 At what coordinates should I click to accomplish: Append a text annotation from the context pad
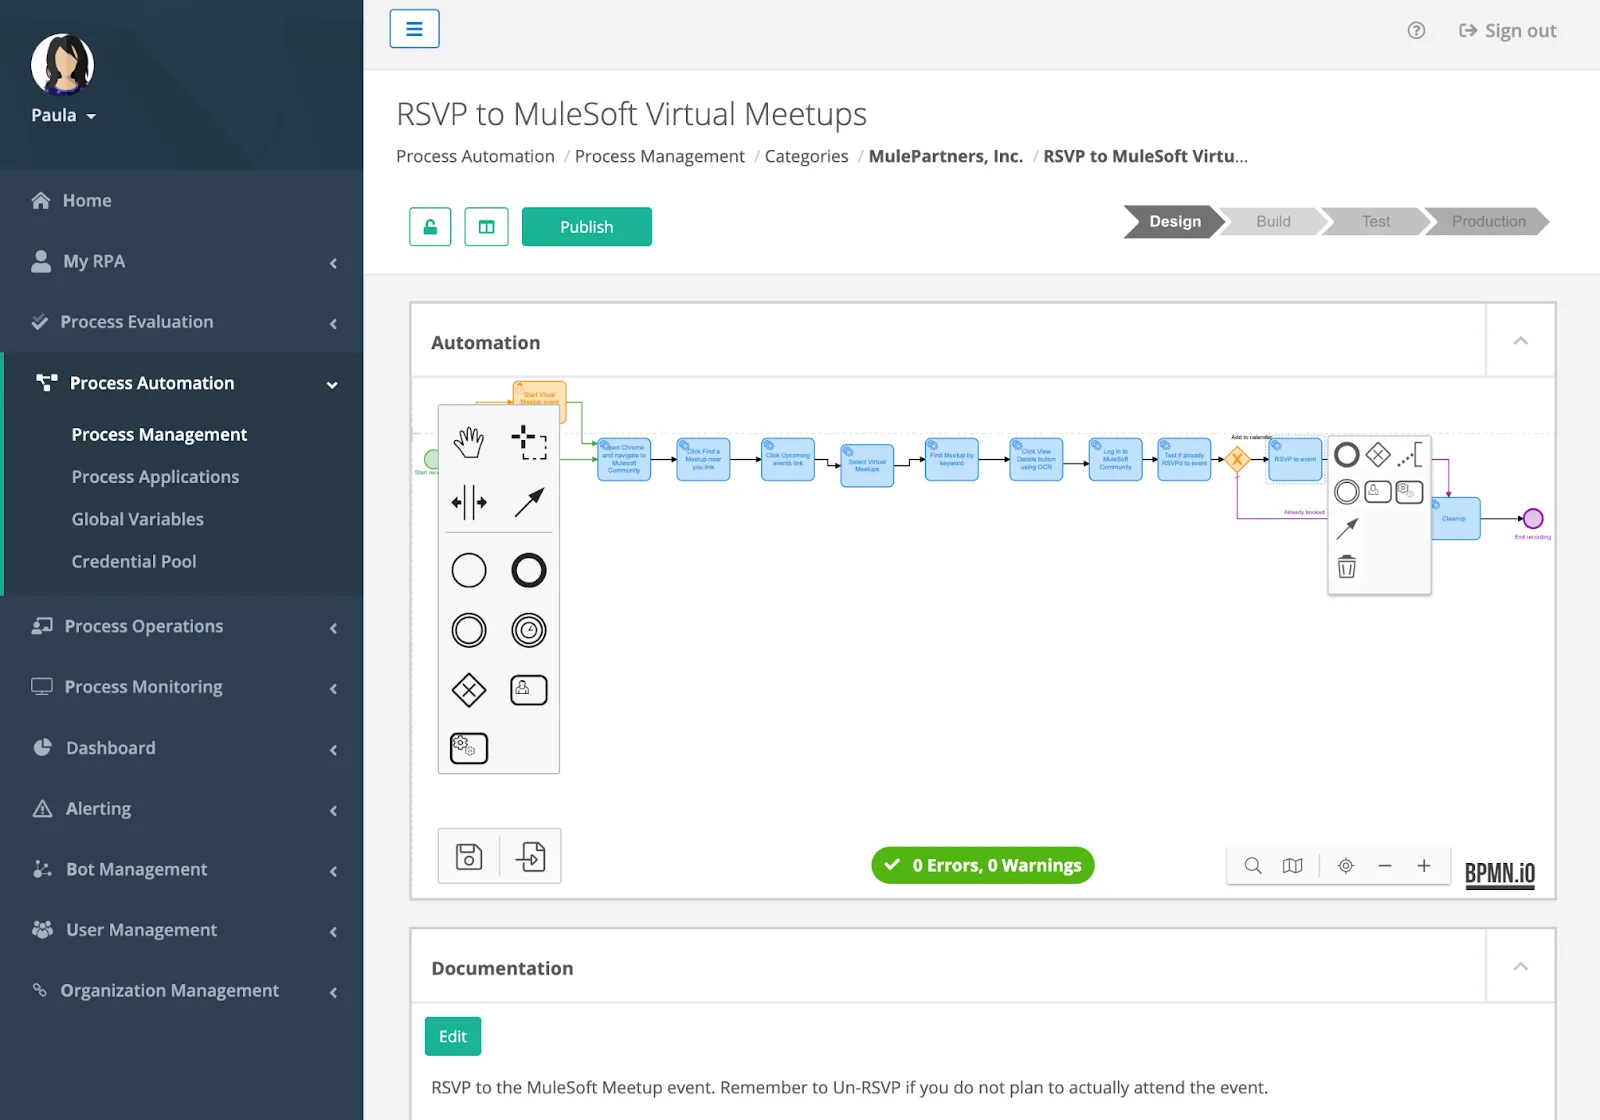[x=1410, y=455]
